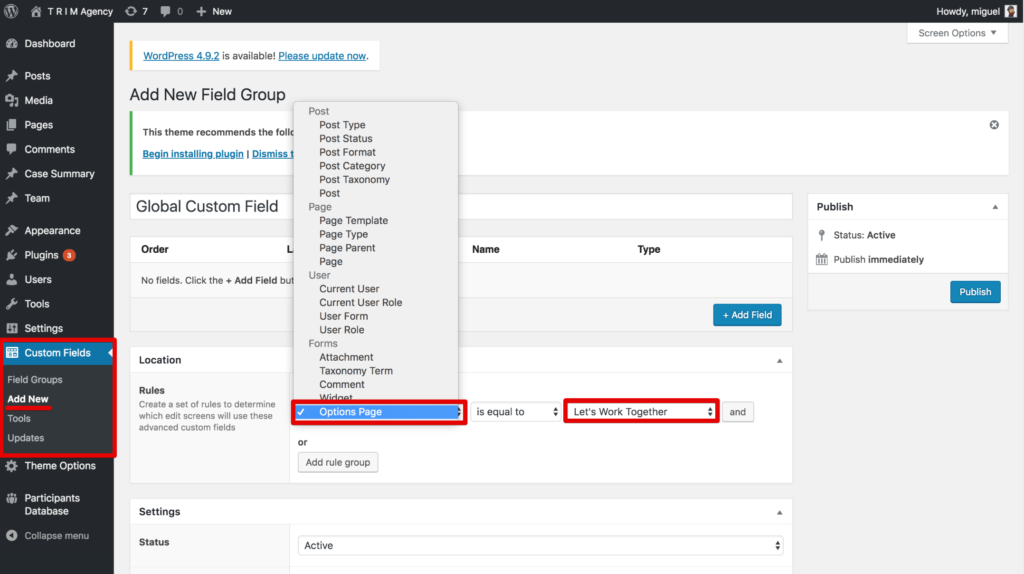Click the Collapse menu arrow icon

[x=12, y=535]
